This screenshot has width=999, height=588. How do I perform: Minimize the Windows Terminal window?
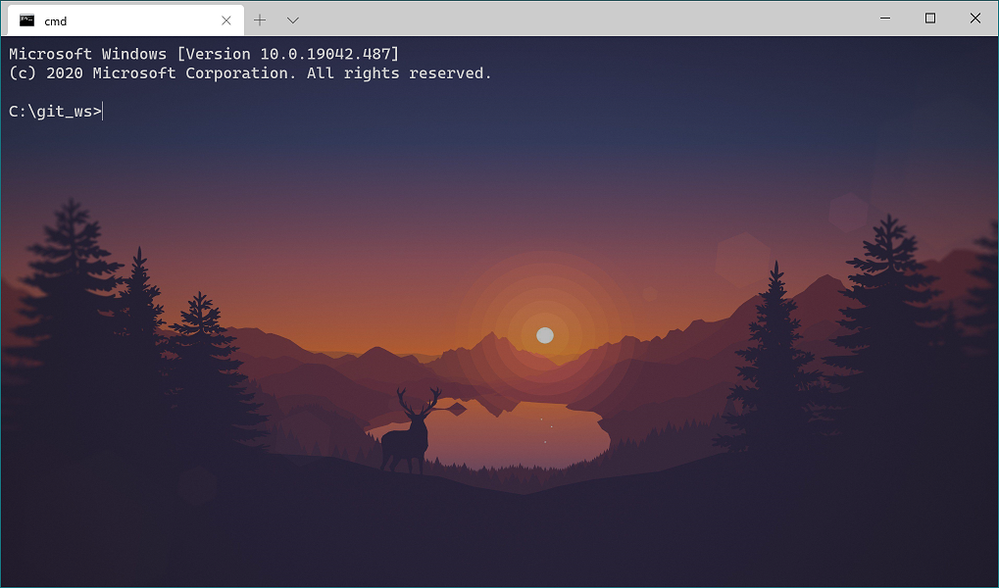pos(885,18)
